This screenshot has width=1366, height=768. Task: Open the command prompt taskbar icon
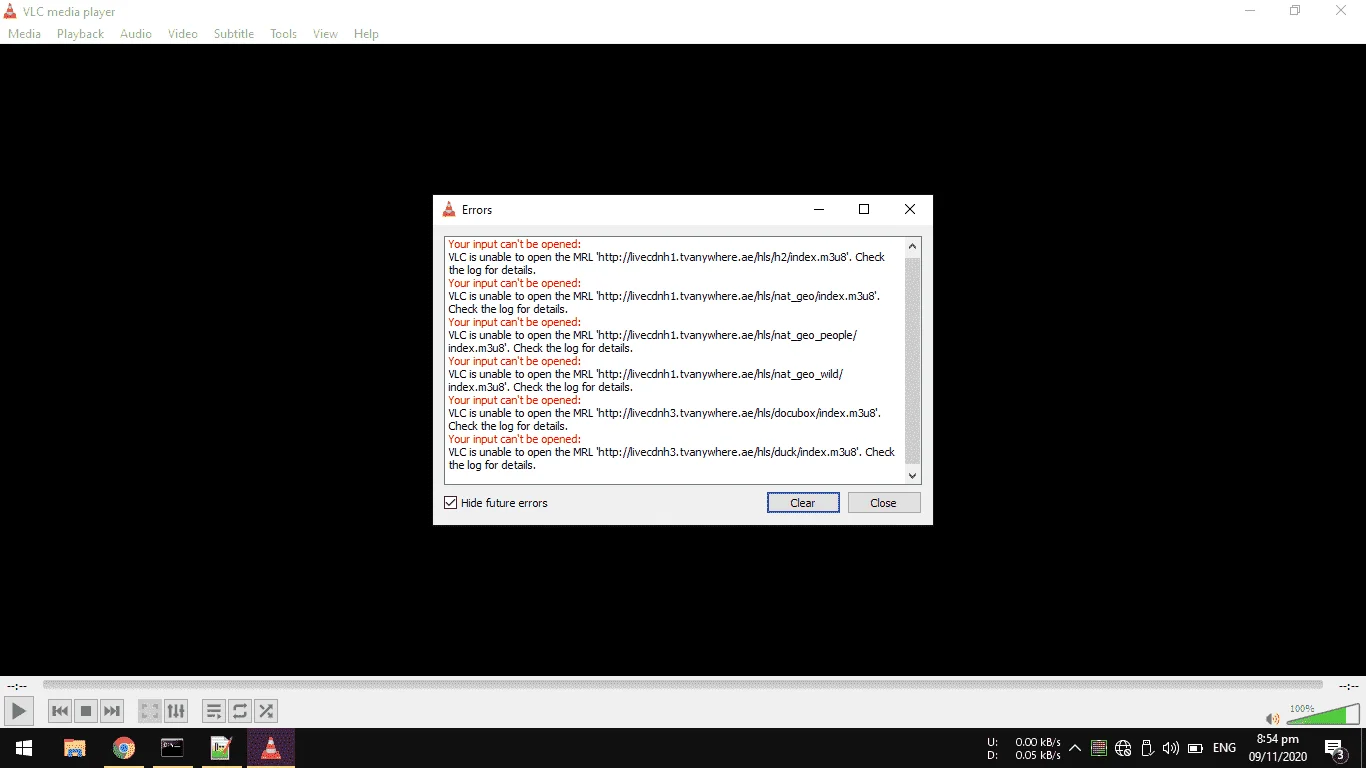[173, 748]
